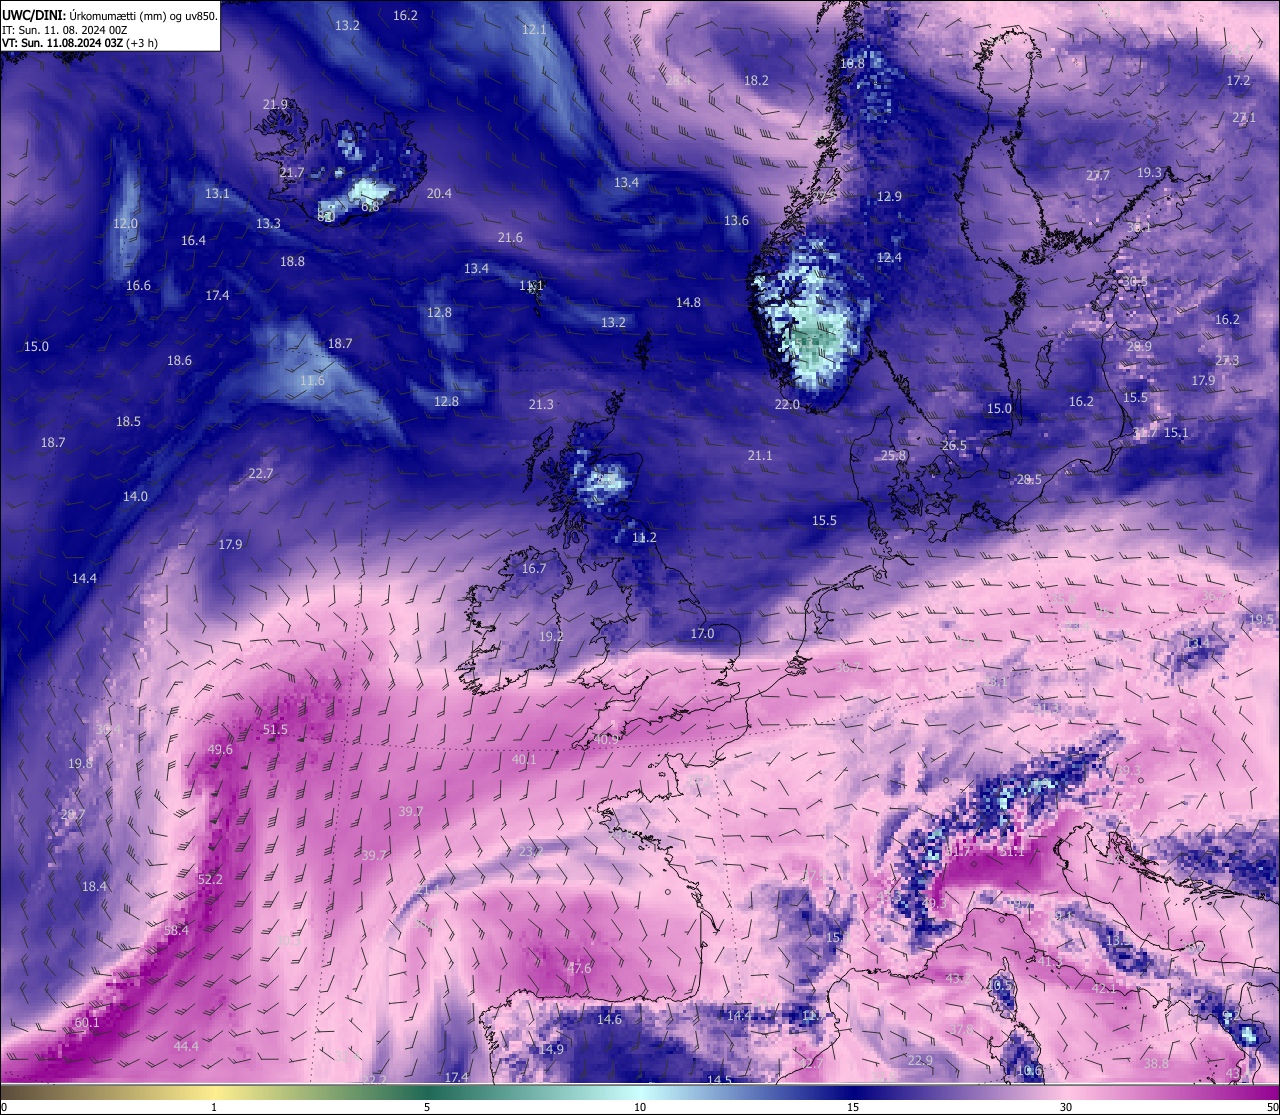Click the 40.1 value over the English Channel
Image resolution: width=1280 pixels, height=1115 pixels.
(524, 760)
